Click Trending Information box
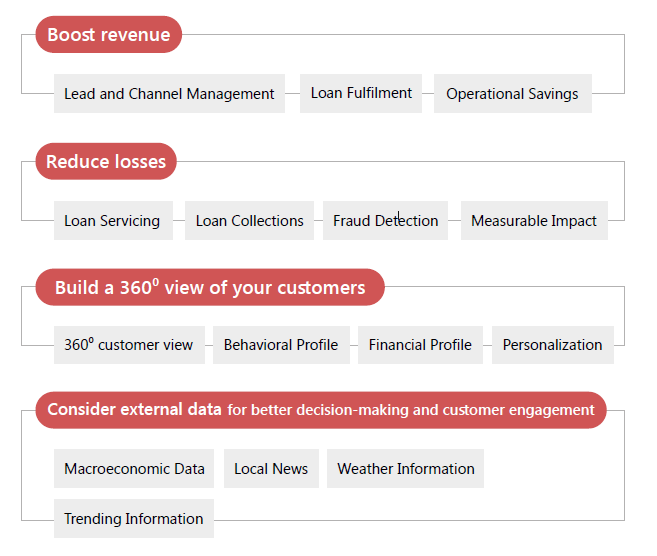Image resolution: width=657 pixels, height=556 pixels. [x=134, y=518]
